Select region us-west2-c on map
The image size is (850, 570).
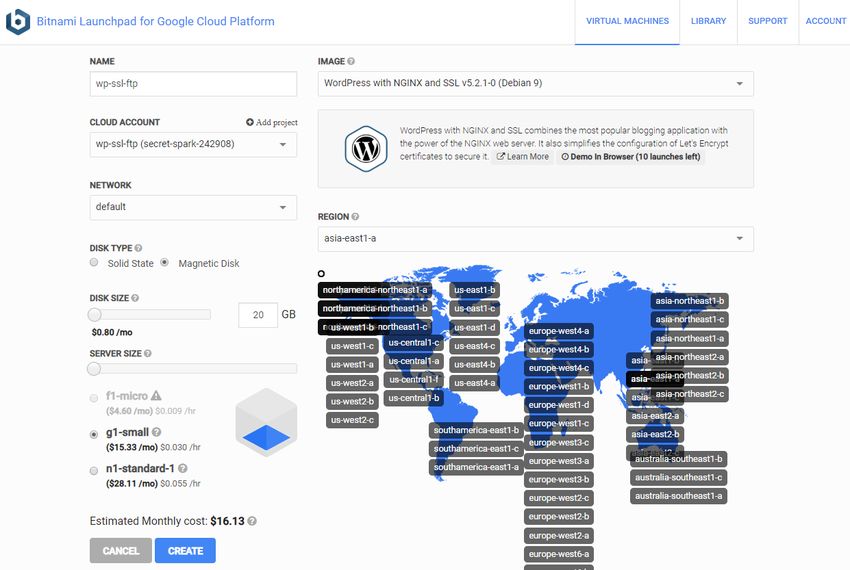pyautogui.click(x=352, y=420)
